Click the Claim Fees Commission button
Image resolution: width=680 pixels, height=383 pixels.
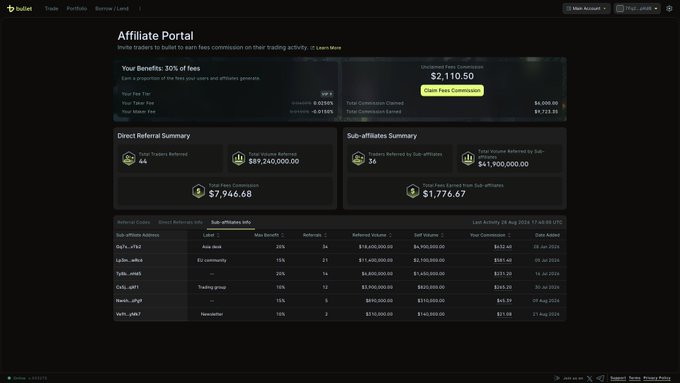pos(452,90)
